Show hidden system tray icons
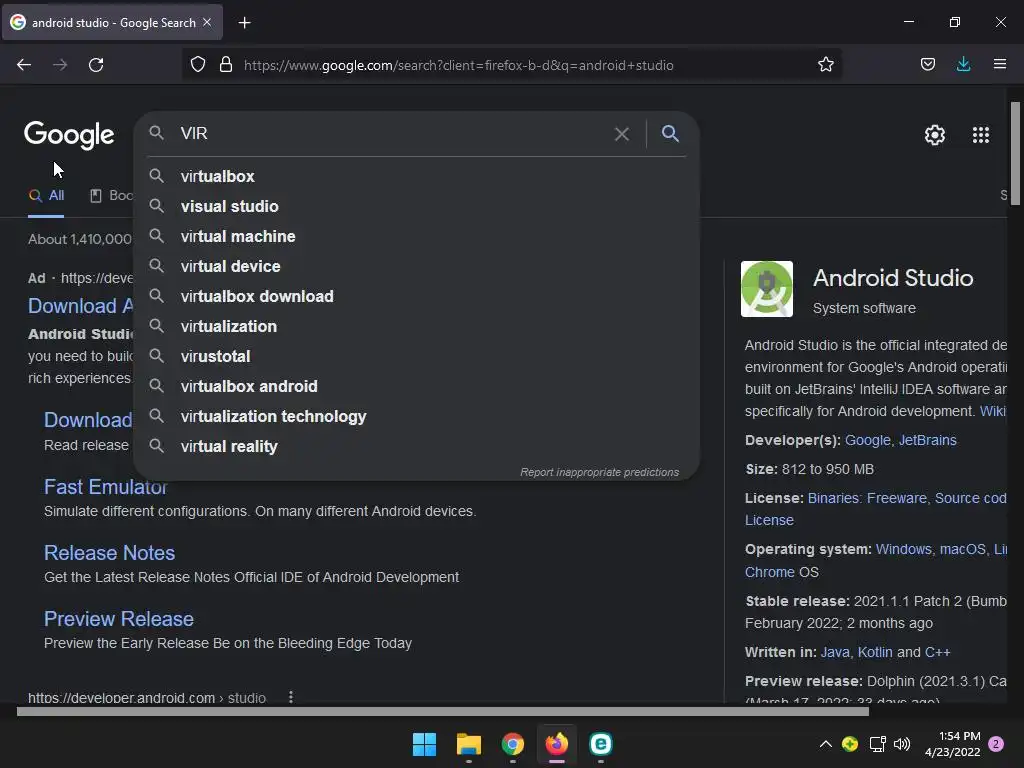Image resolution: width=1024 pixels, height=768 pixels. pyautogui.click(x=825, y=744)
